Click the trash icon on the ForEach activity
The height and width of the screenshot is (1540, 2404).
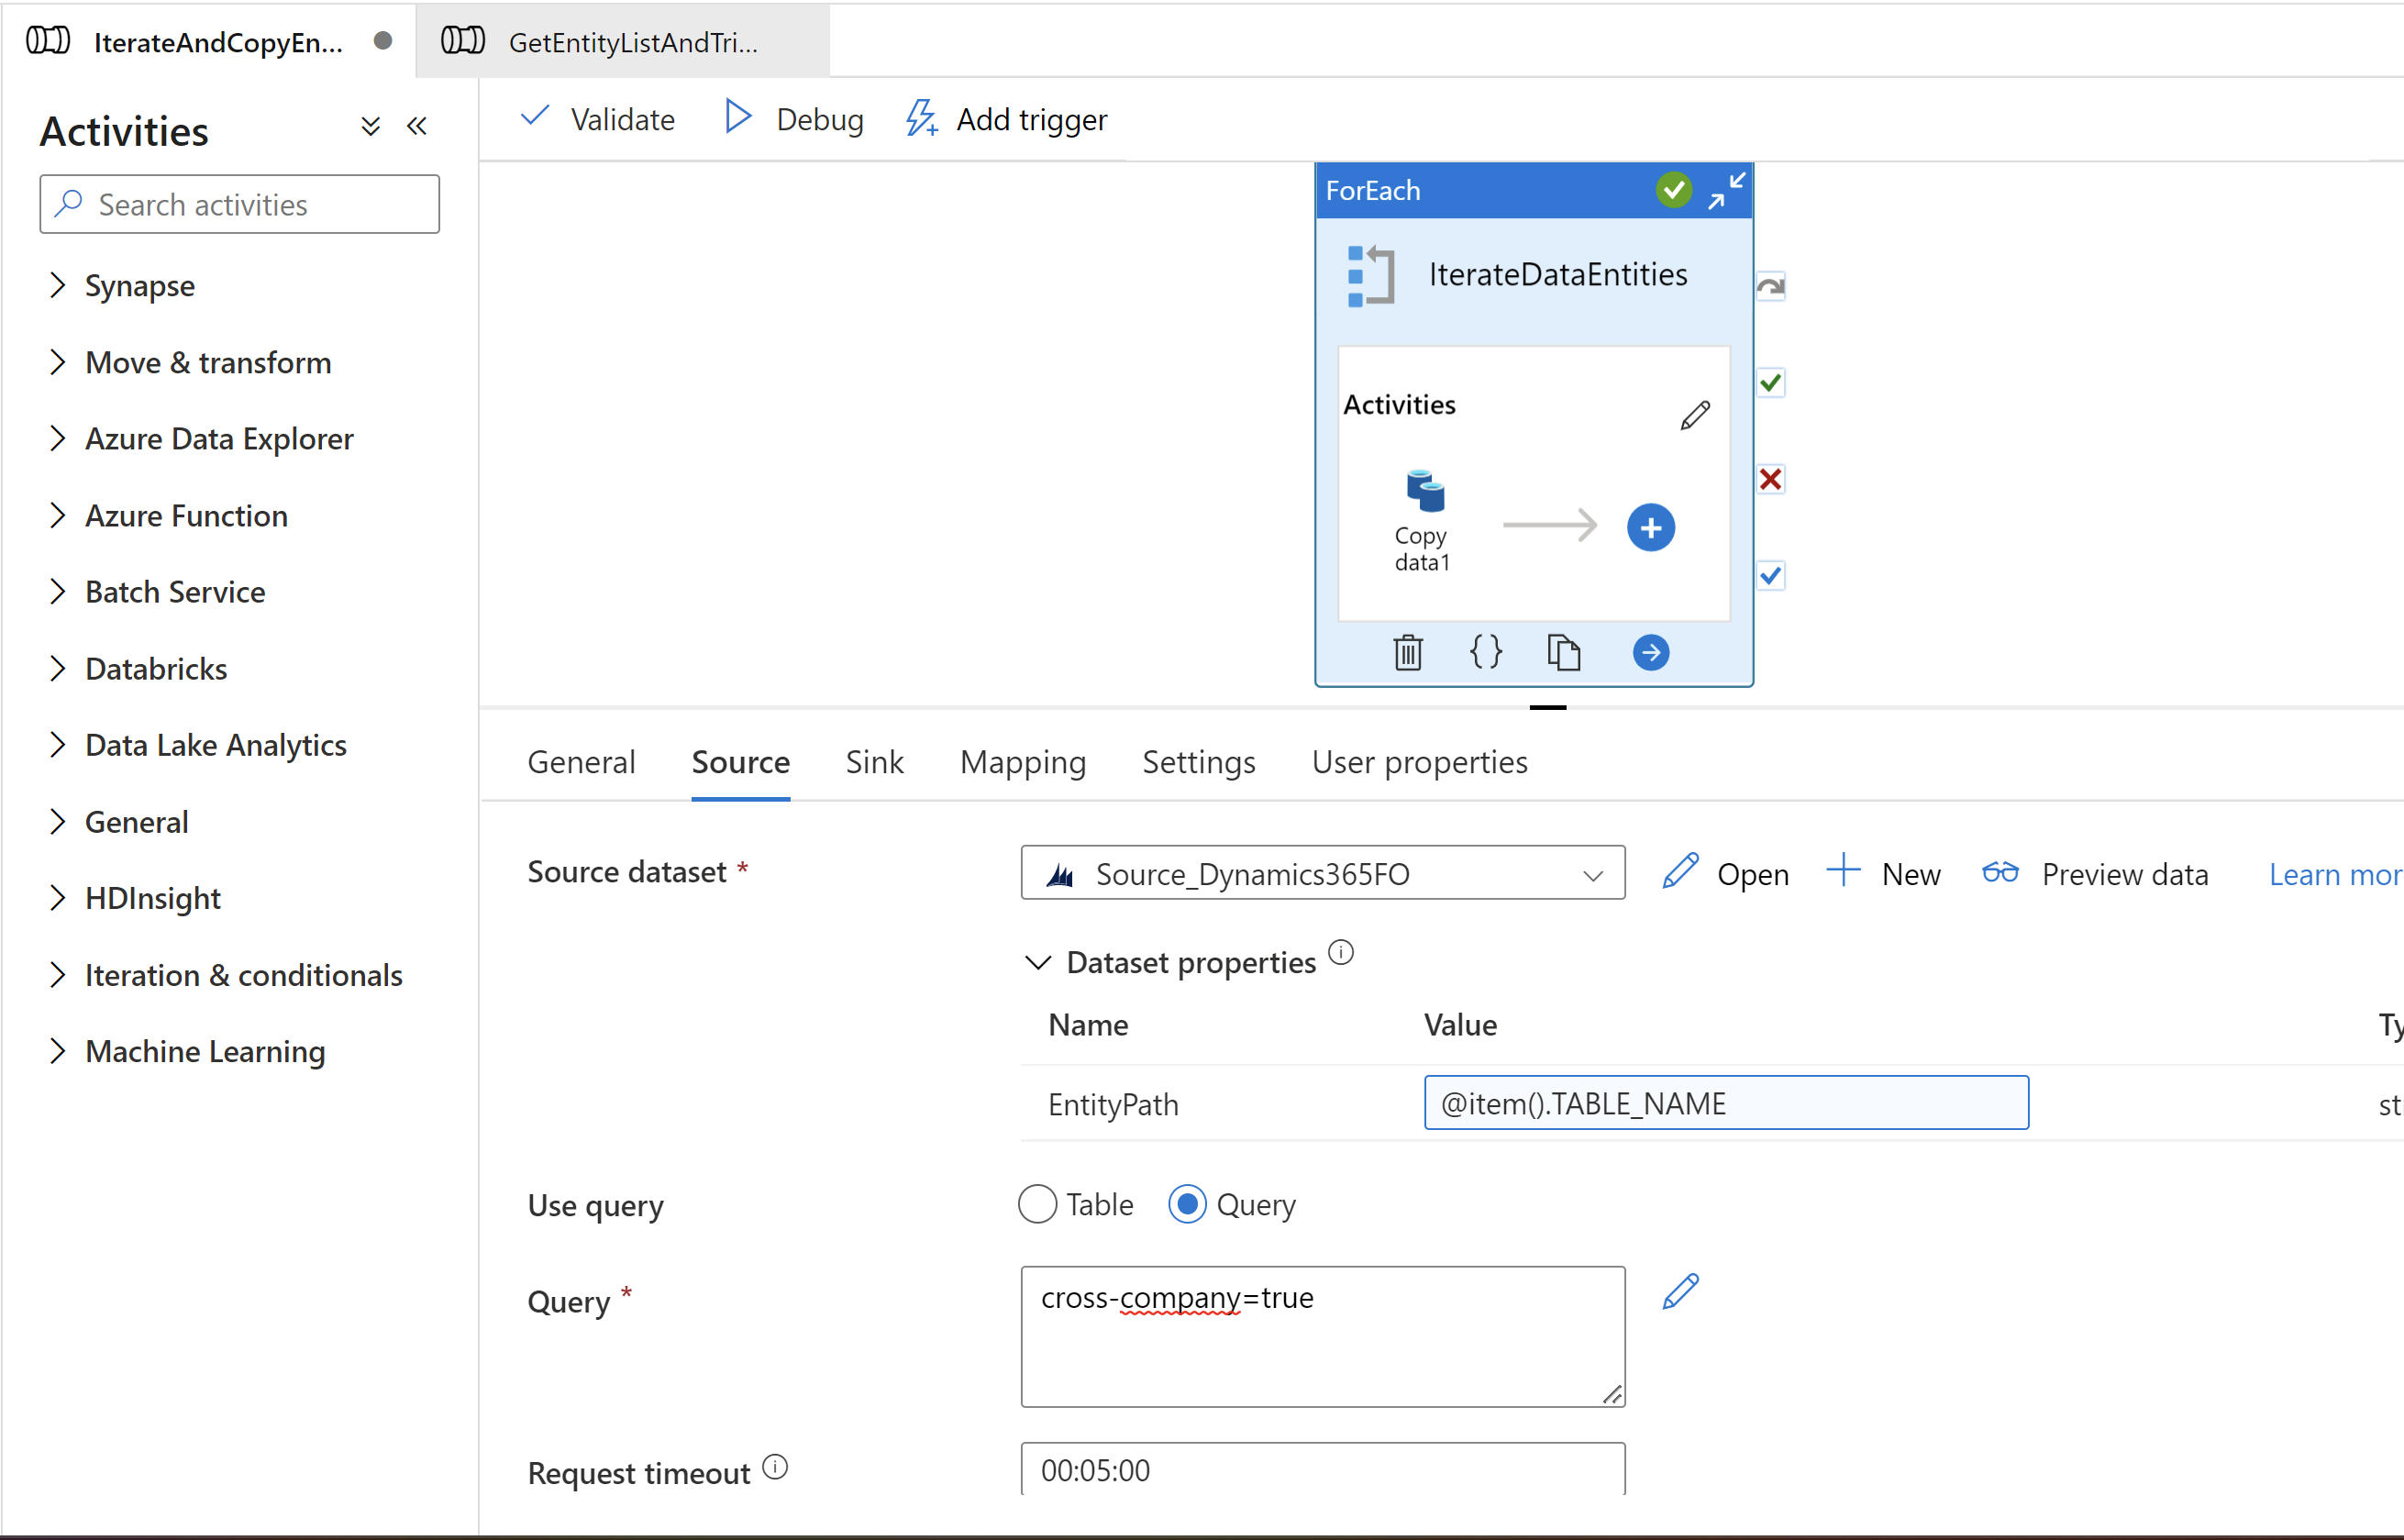(1408, 652)
